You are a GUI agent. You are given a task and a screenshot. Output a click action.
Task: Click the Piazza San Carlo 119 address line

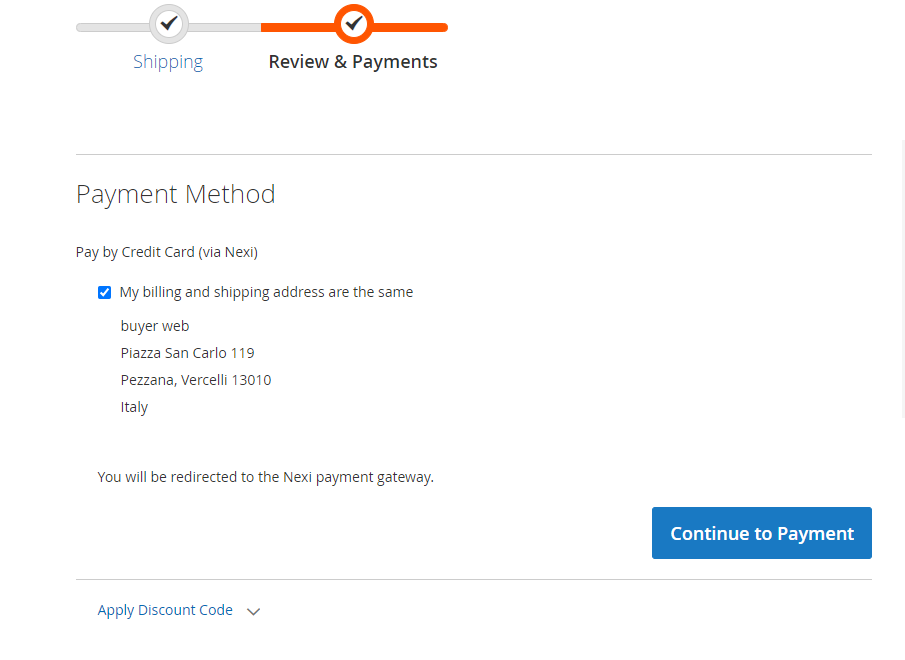187,353
